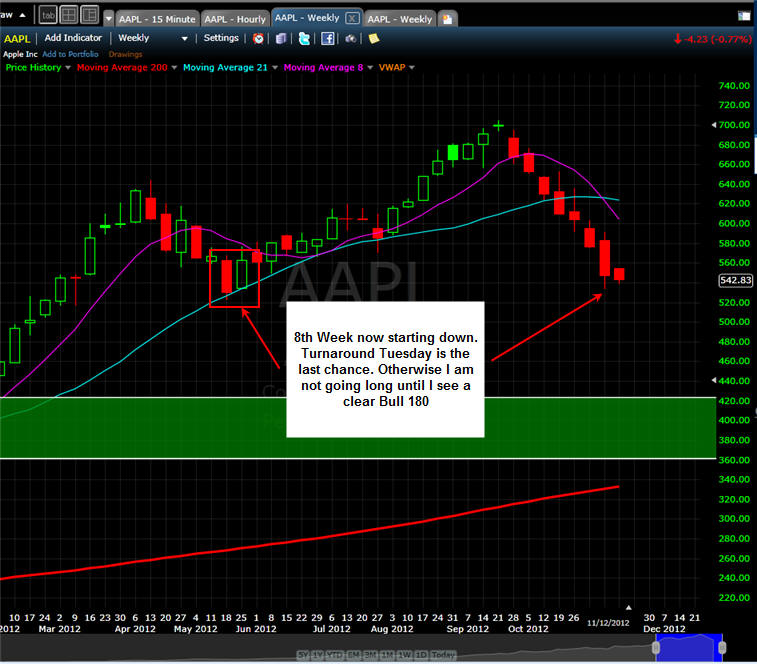This screenshot has height=664, width=757.
Task: Switch to the last AAPL - Weekly tab
Action: [399, 19]
